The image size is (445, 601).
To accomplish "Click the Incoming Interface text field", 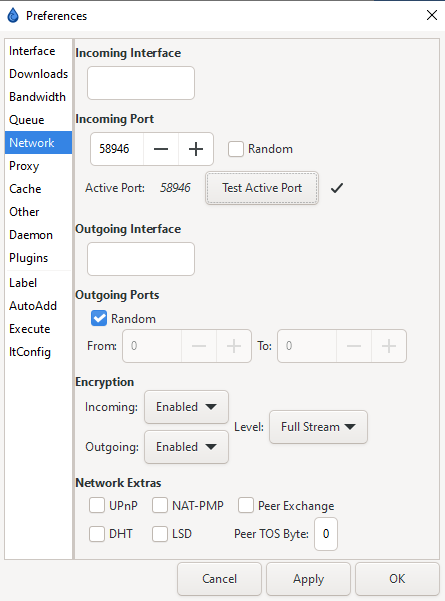I will [141, 83].
